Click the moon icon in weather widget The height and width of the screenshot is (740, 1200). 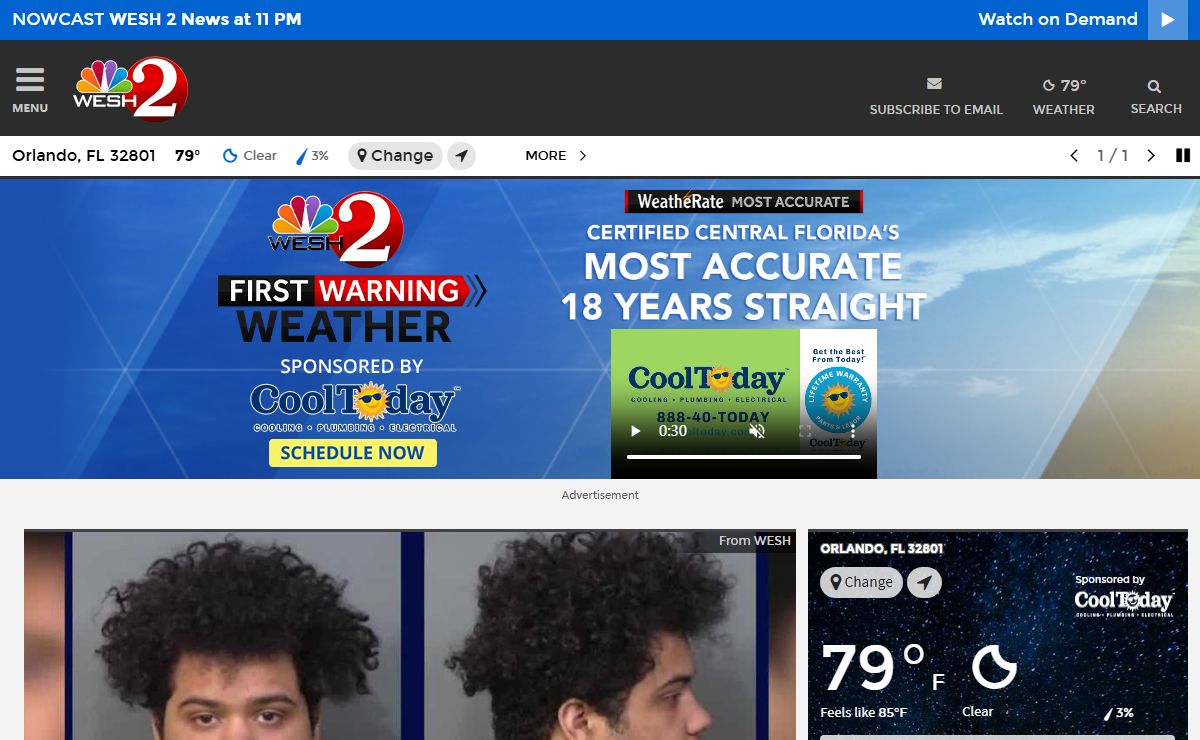tap(994, 667)
